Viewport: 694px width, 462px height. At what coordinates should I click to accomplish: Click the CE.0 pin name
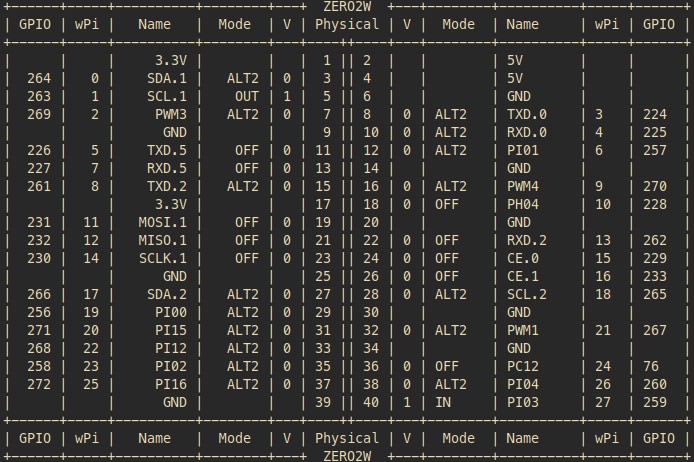(x=523, y=258)
